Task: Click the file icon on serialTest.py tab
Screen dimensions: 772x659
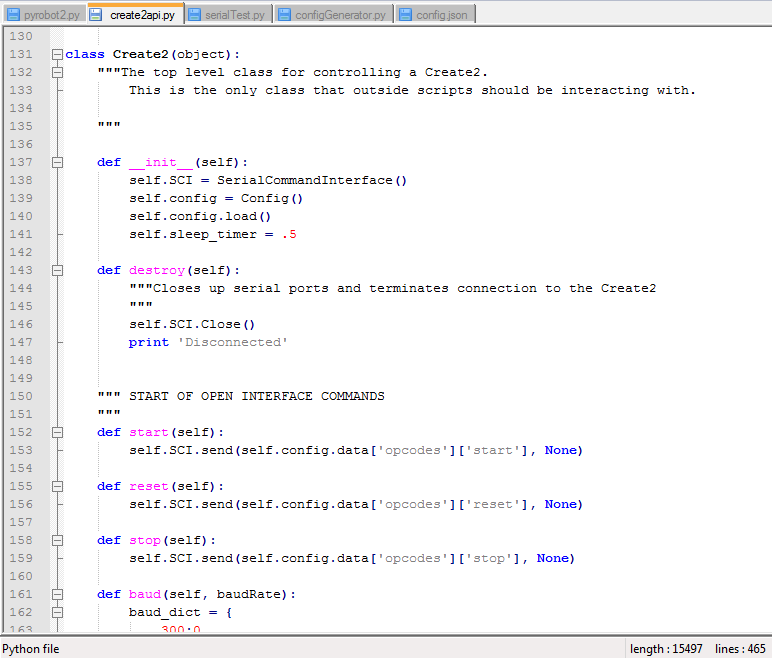Action: 194,15
